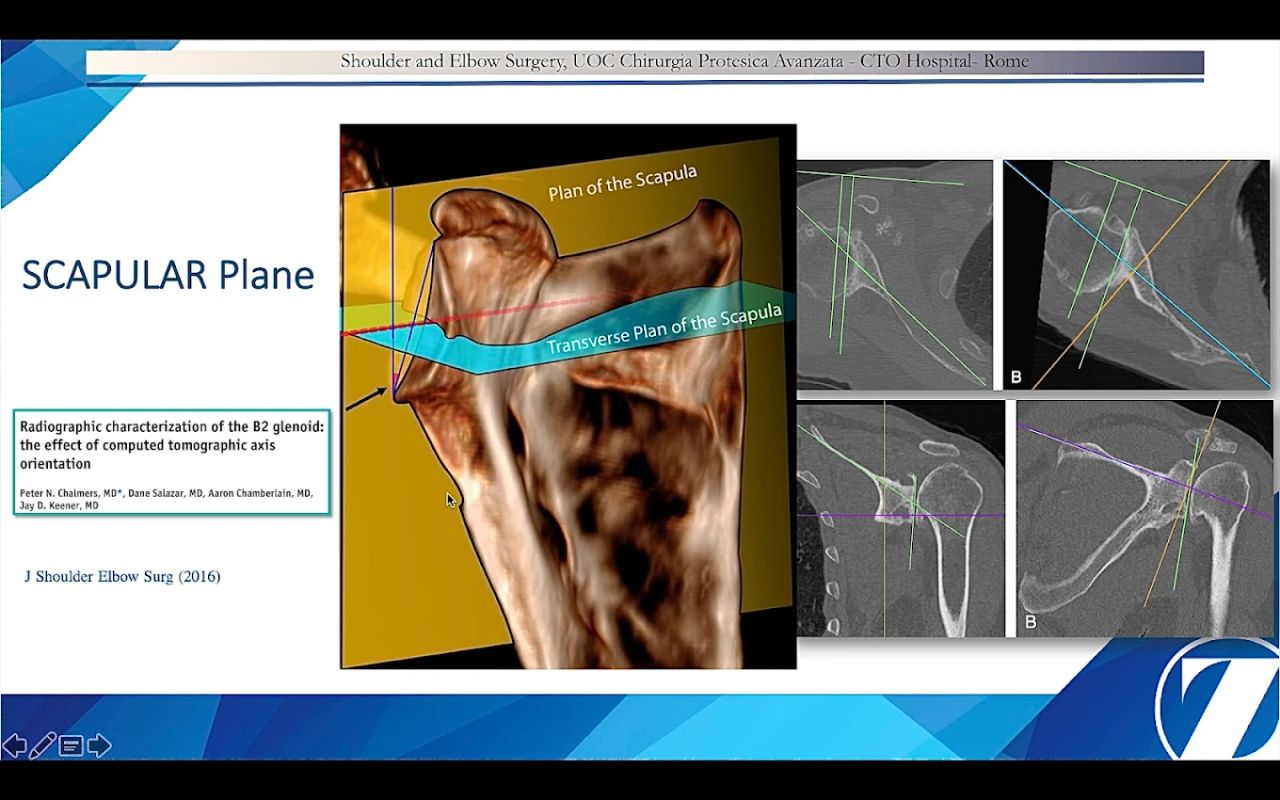
Task: Open the slide show options menu icon
Action: point(71,745)
